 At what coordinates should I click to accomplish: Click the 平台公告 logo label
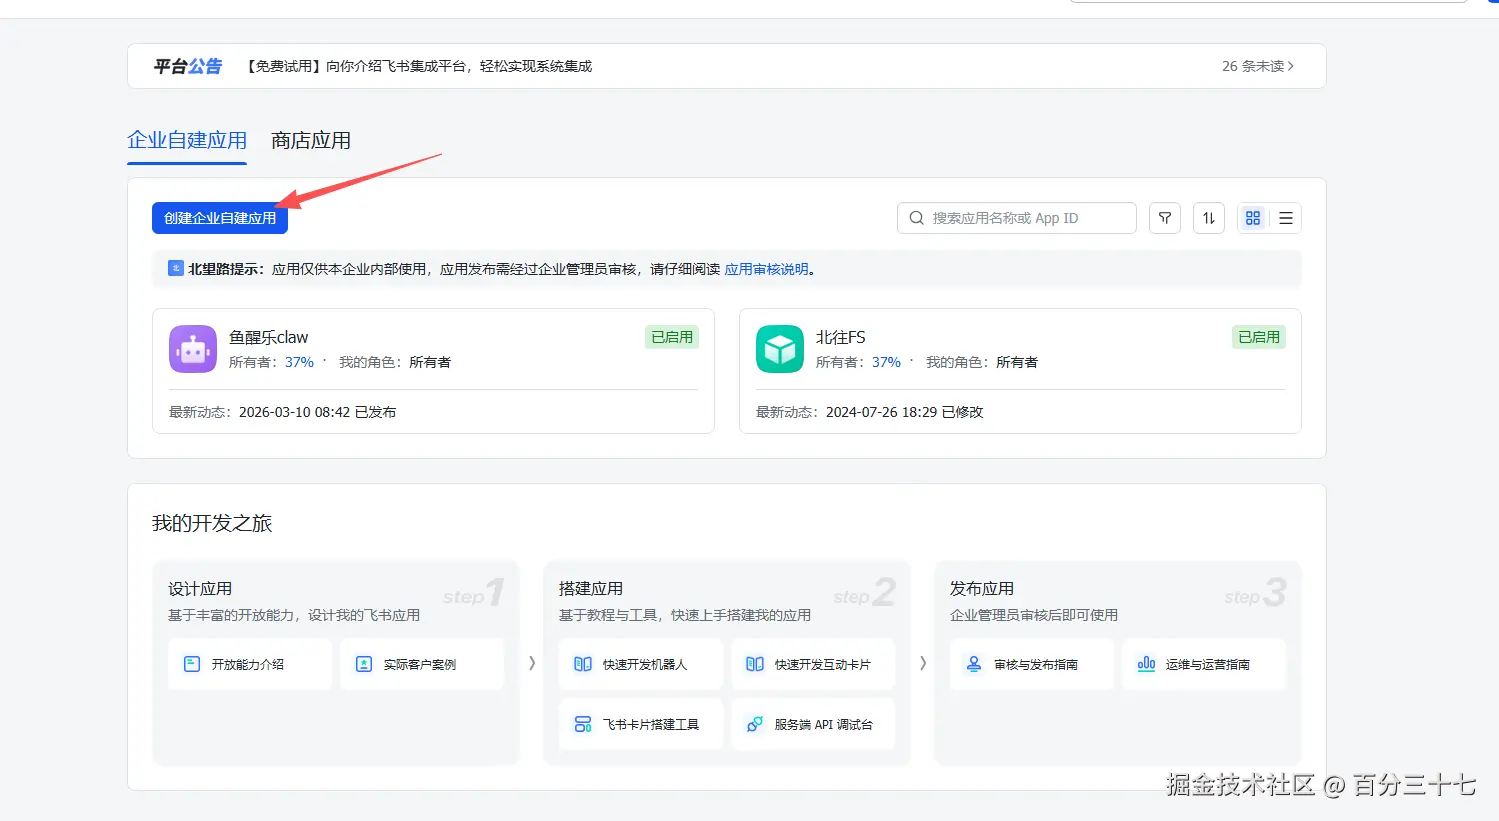(187, 66)
